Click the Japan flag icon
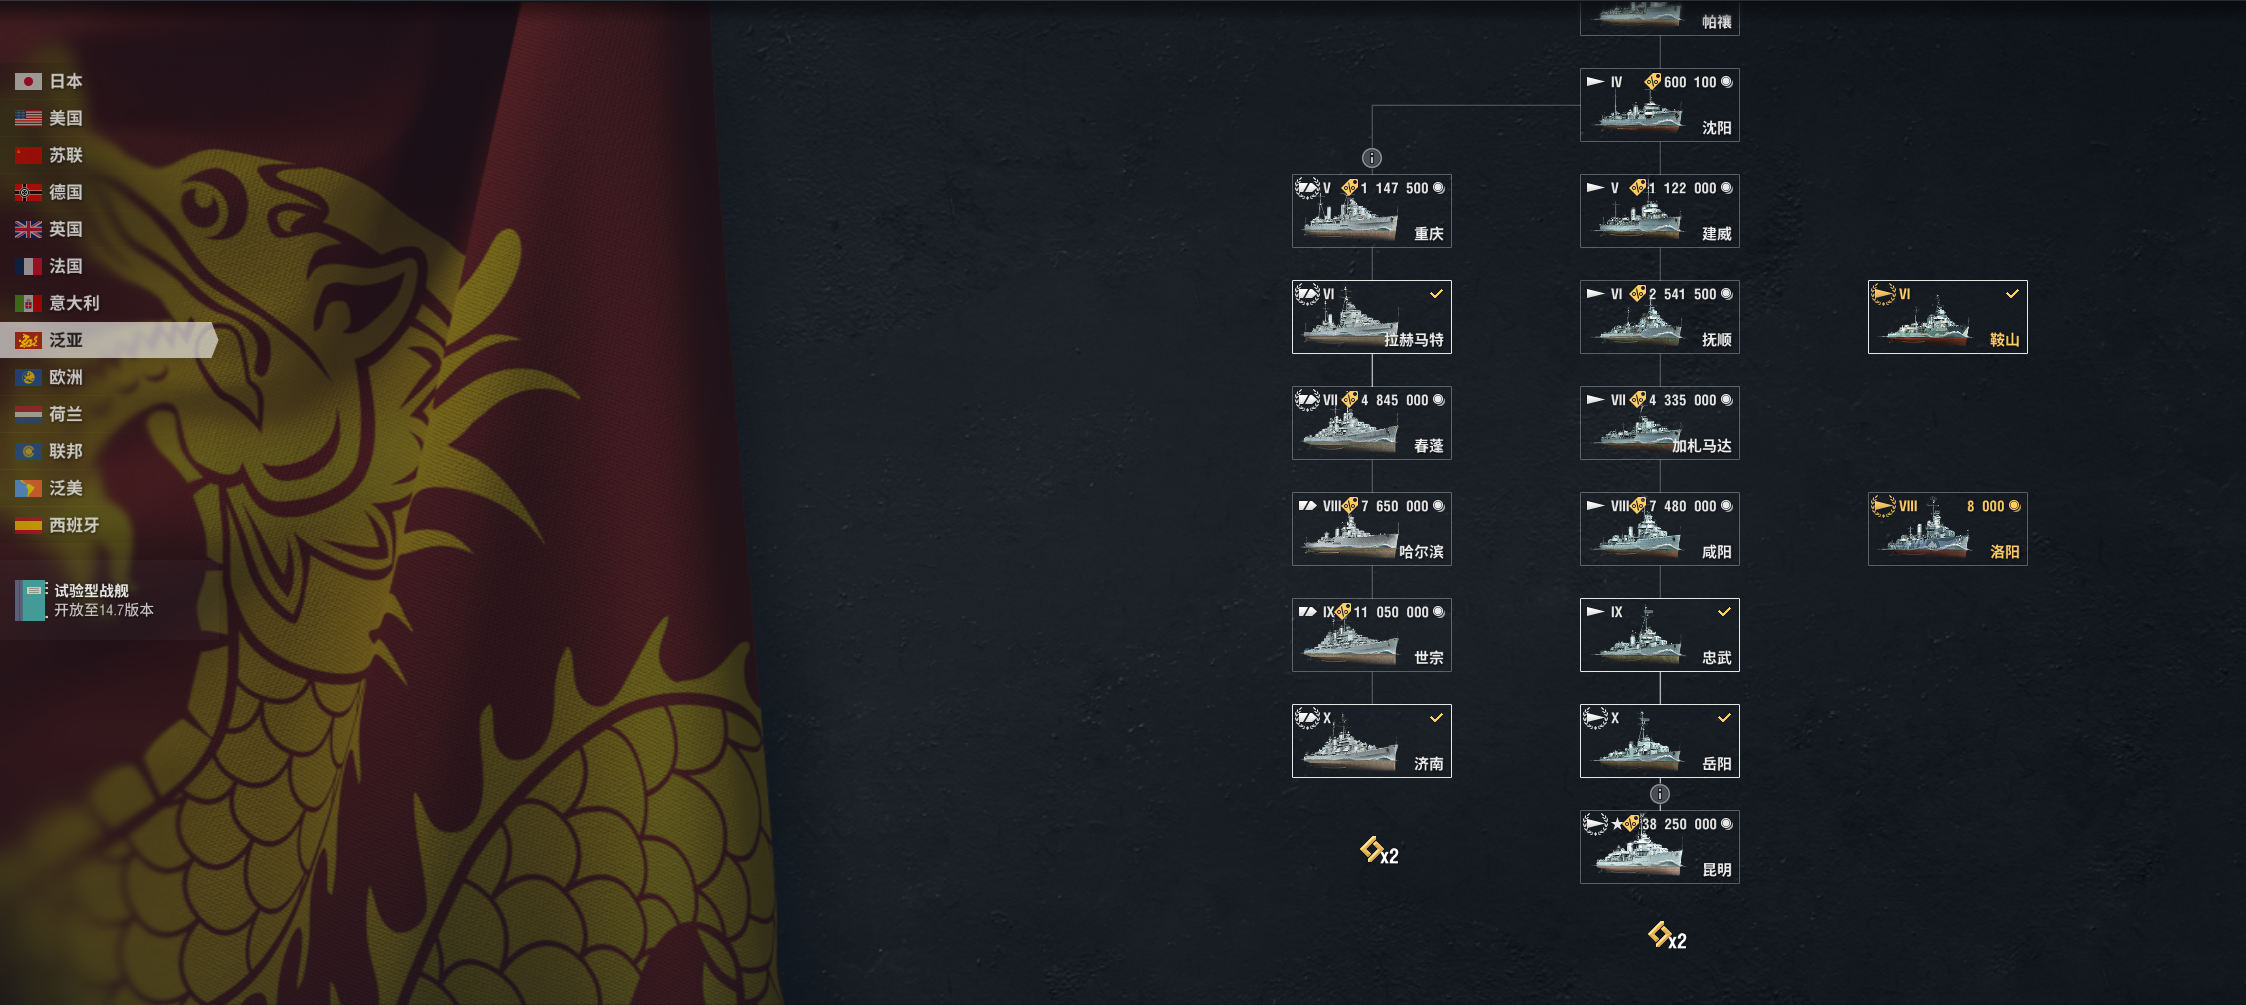This screenshot has width=2246, height=1005. [28, 81]
